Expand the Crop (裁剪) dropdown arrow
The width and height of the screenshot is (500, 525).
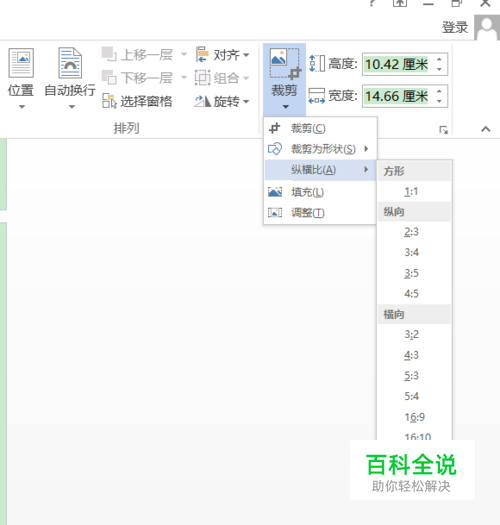(285, 107)
